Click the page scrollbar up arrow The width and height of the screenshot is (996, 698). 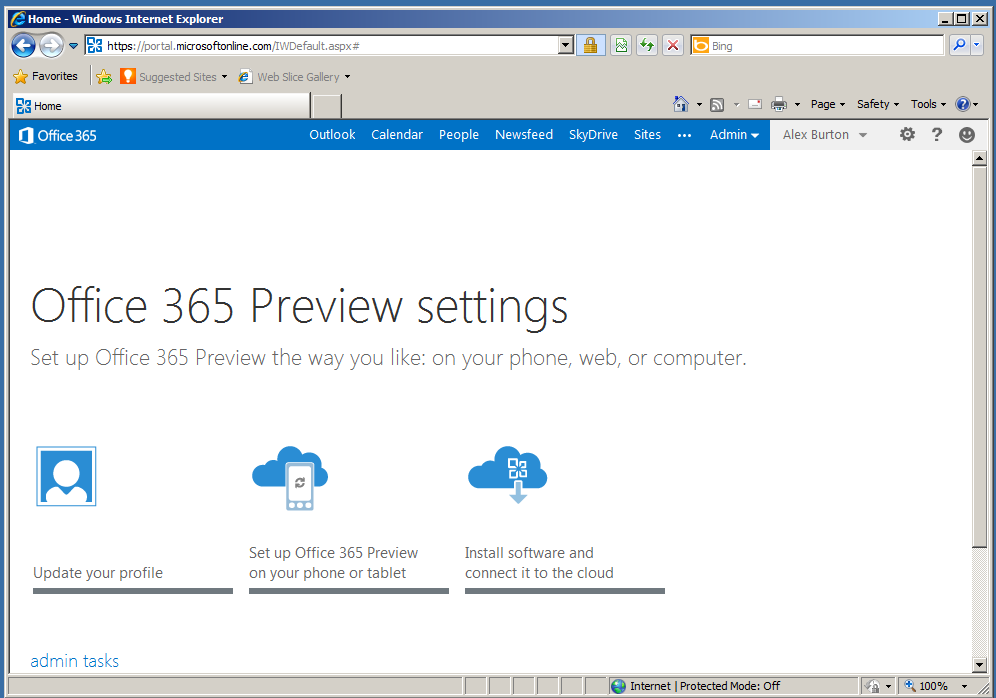pyautogui.click(x=979, y=158)
